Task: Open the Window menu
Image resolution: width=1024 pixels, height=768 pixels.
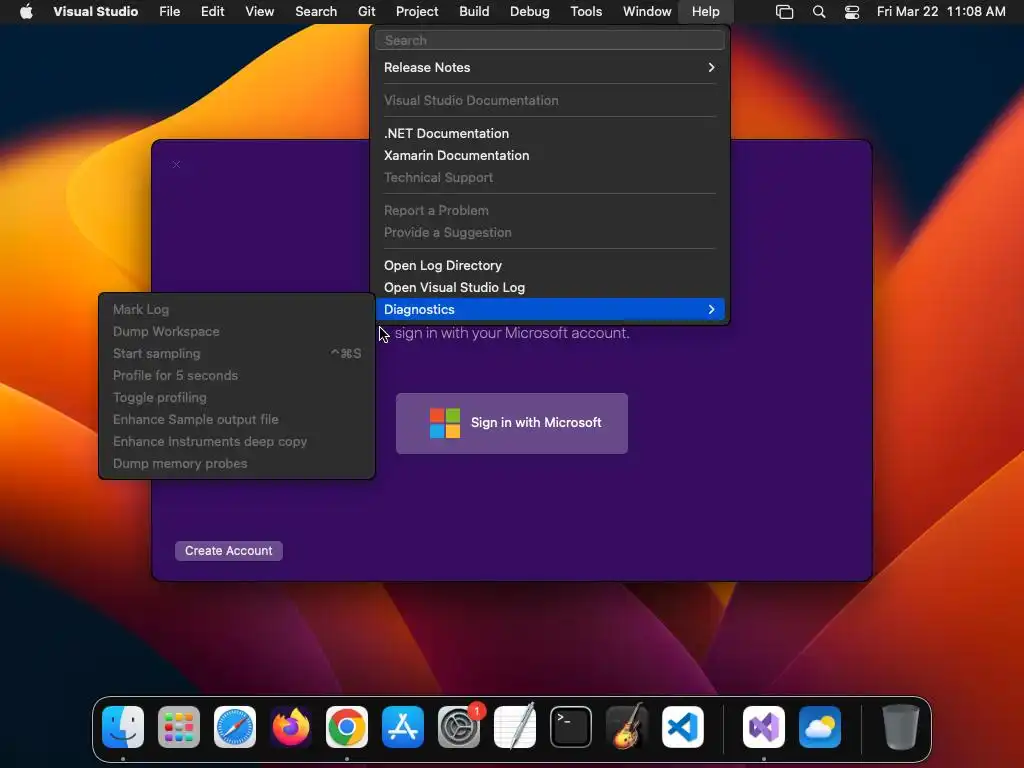Action: click(x=647, y=11)
